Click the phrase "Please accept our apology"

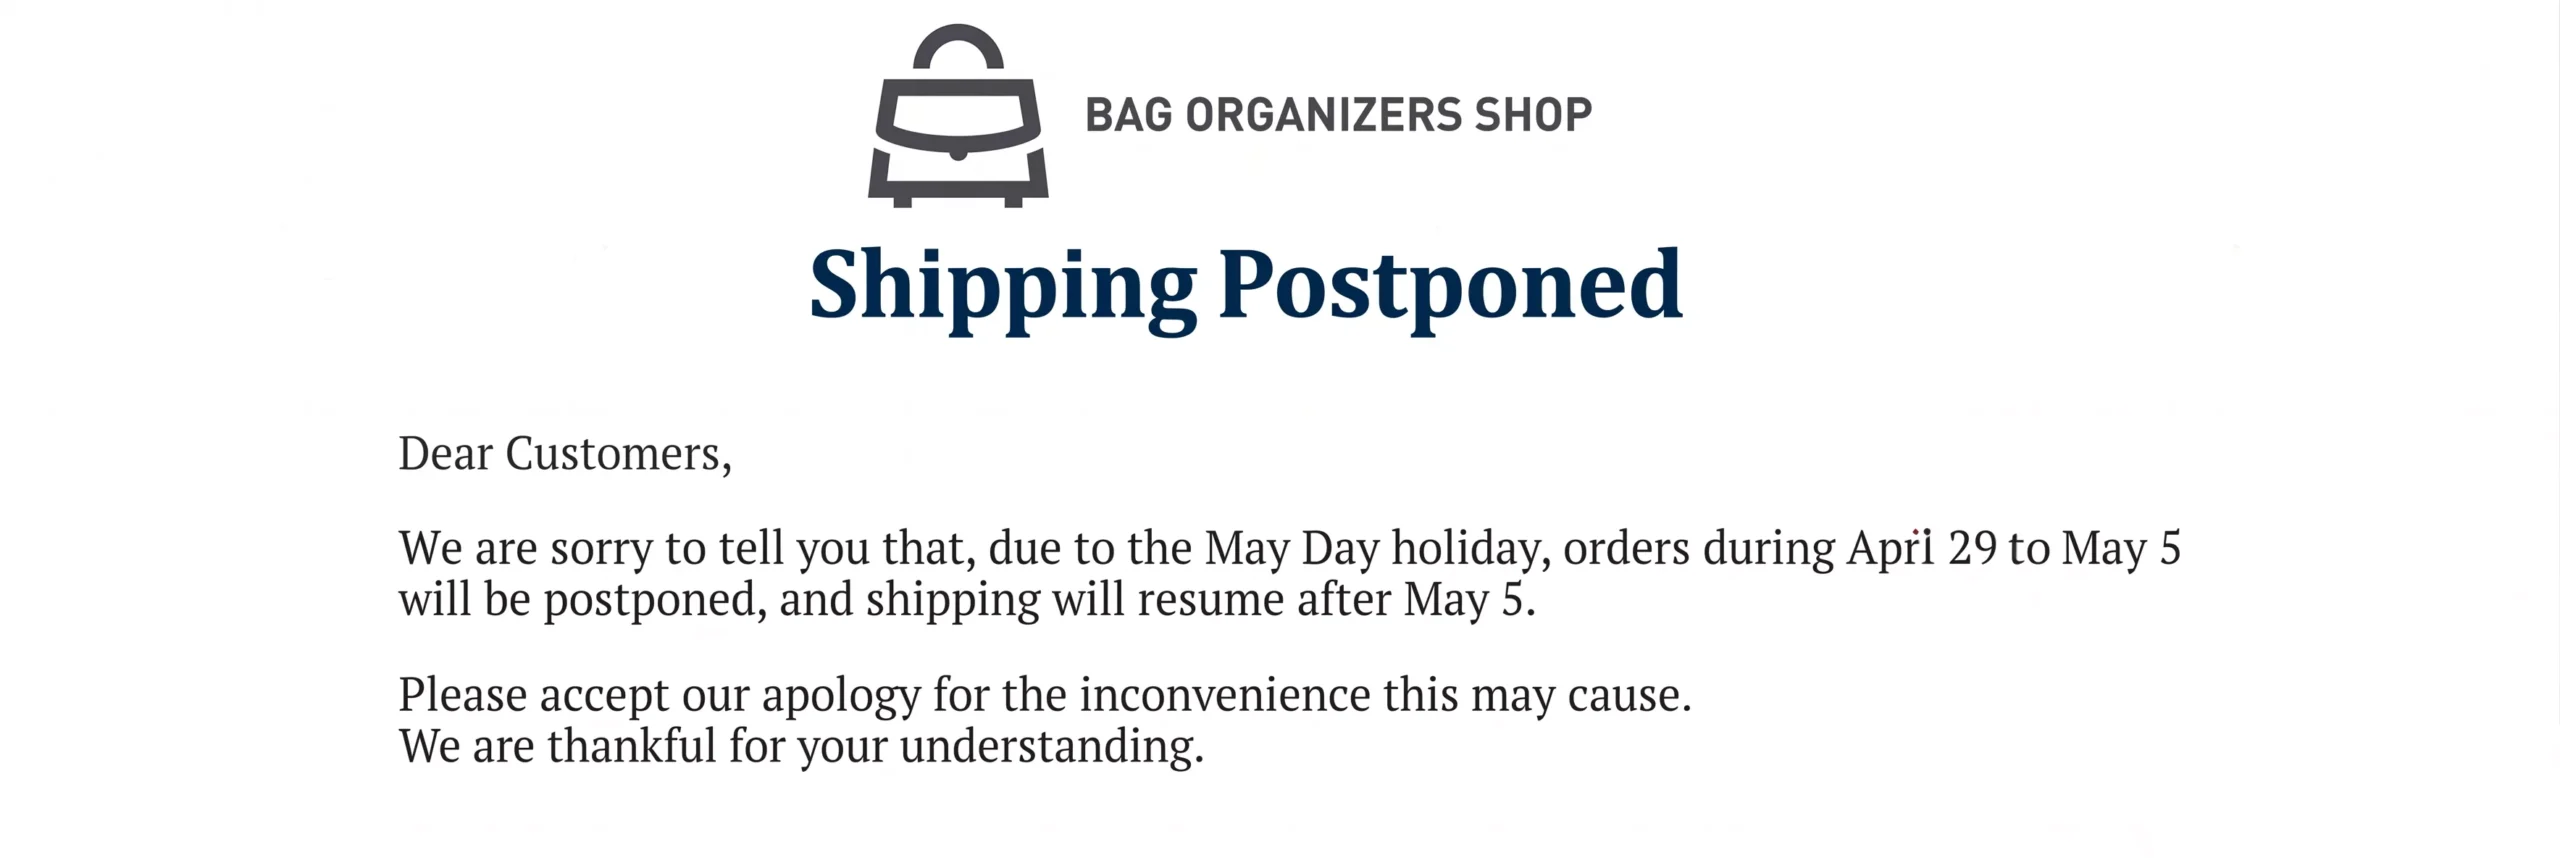[x=659, y=696]
